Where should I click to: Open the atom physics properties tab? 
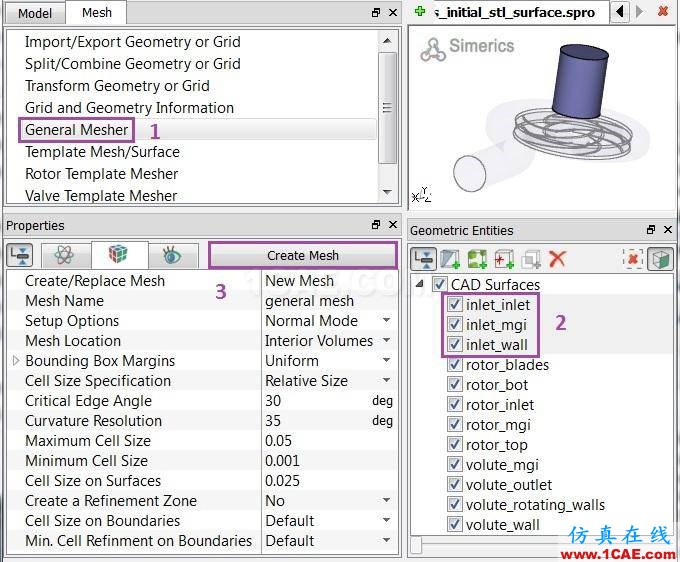pyautogui.click(x=64, y=255)
